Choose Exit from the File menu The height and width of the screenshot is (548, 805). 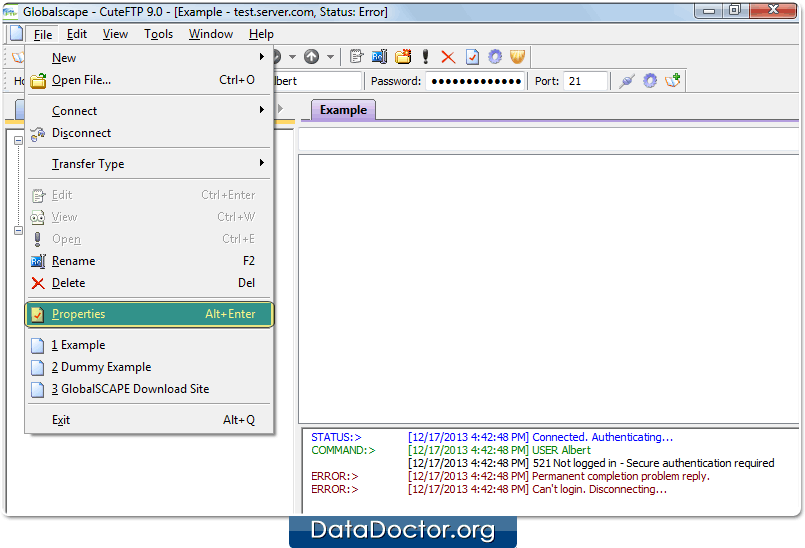[x=149, y=420]
